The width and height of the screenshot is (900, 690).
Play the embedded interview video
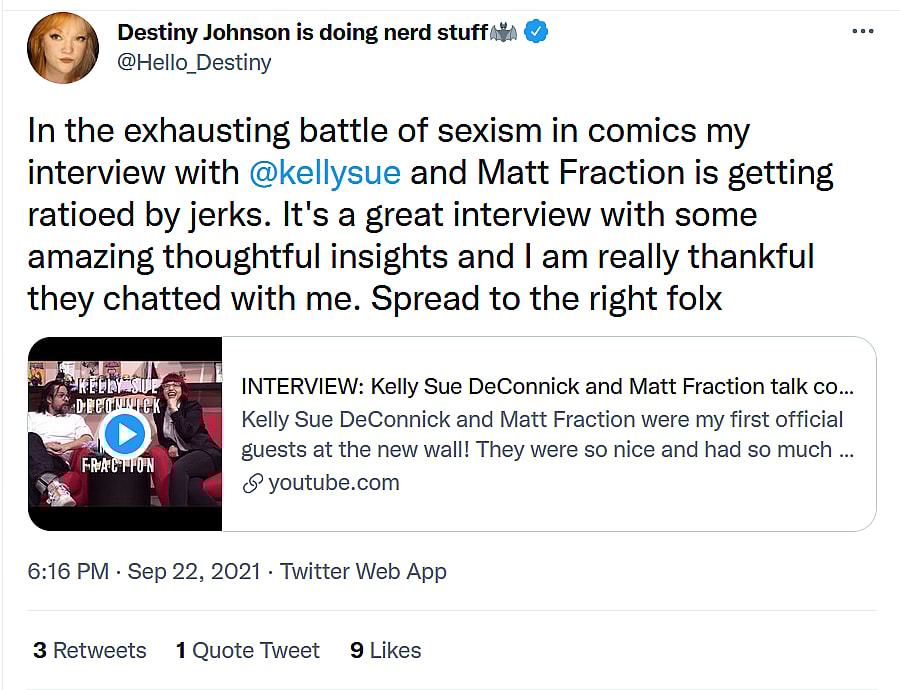pyautogui.click(x=125, y=433)
